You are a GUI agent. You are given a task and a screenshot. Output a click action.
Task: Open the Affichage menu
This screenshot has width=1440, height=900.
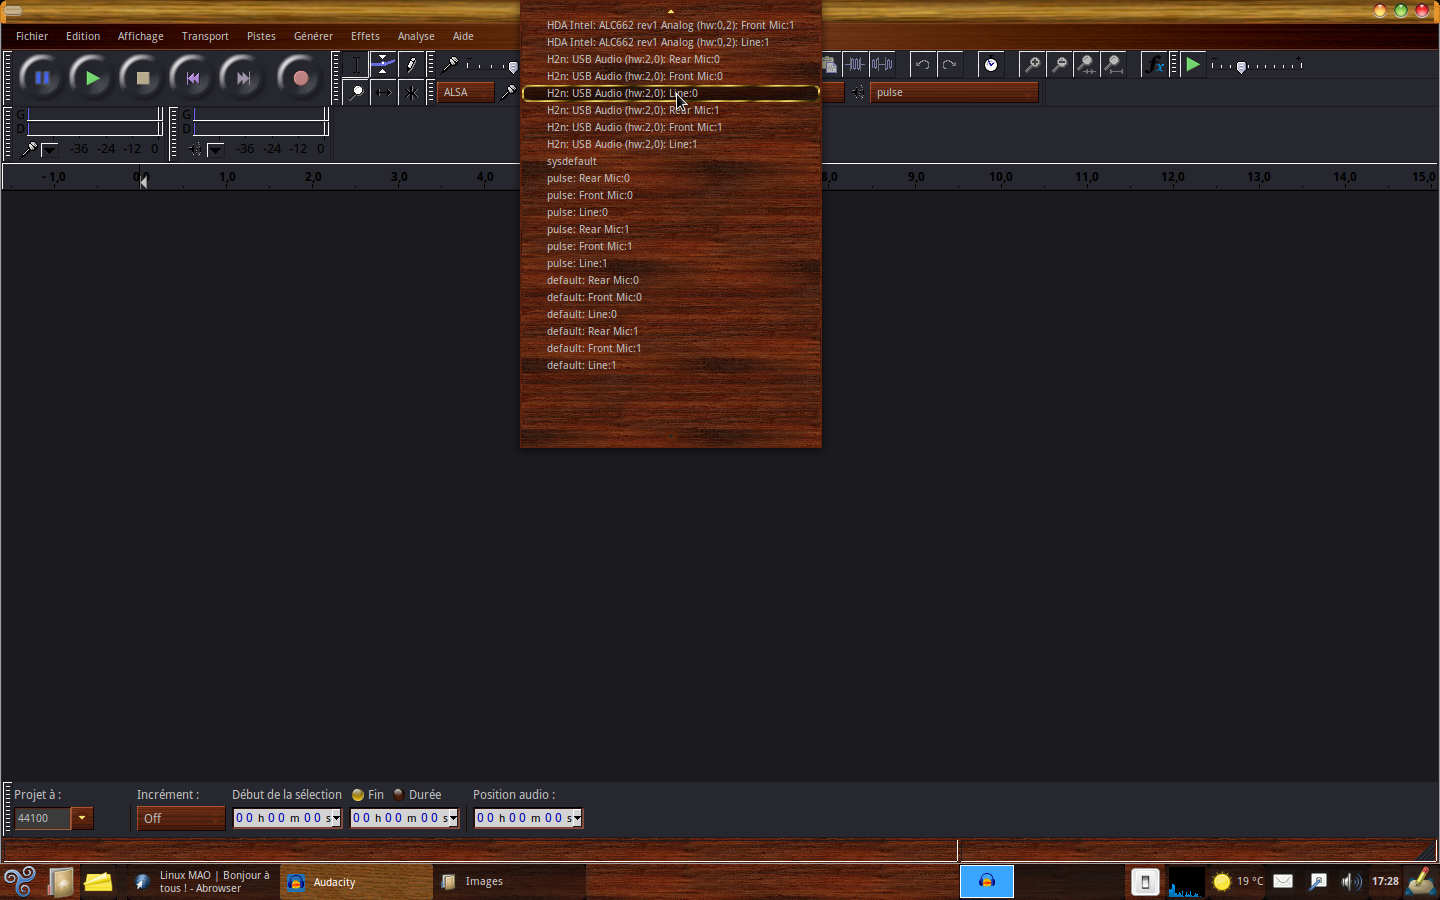point(141,36)
